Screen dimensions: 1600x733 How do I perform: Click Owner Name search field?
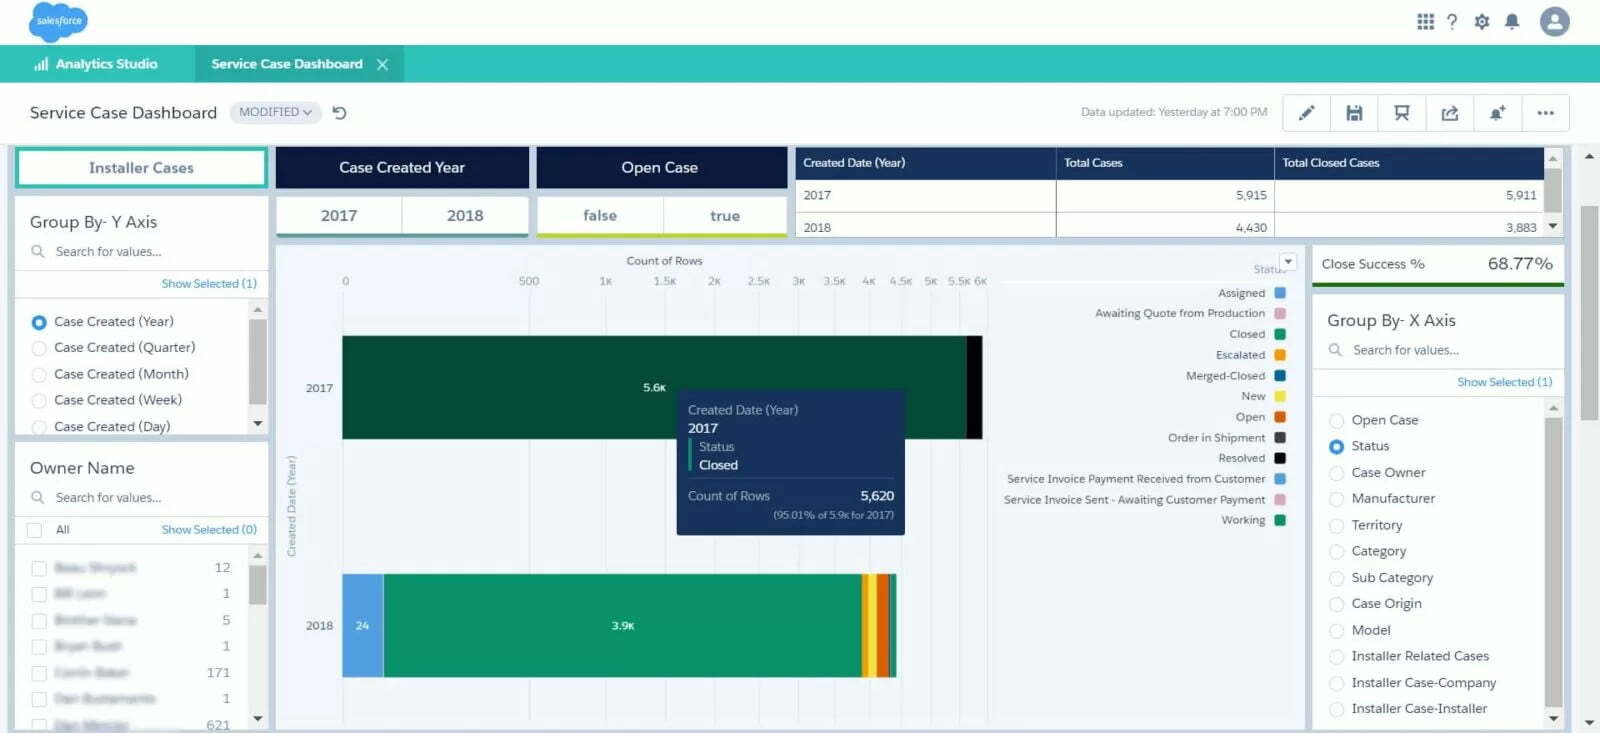click(141, 498)
